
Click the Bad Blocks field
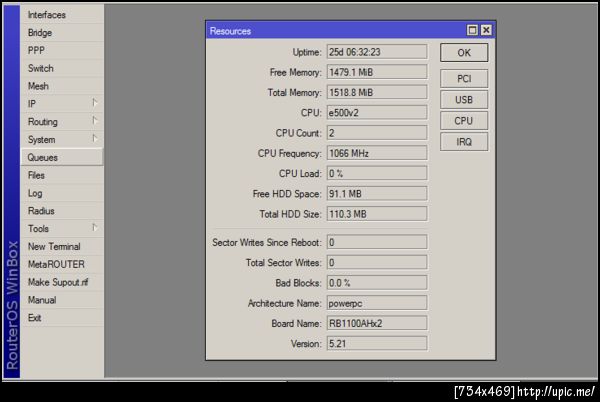(377, 283)
